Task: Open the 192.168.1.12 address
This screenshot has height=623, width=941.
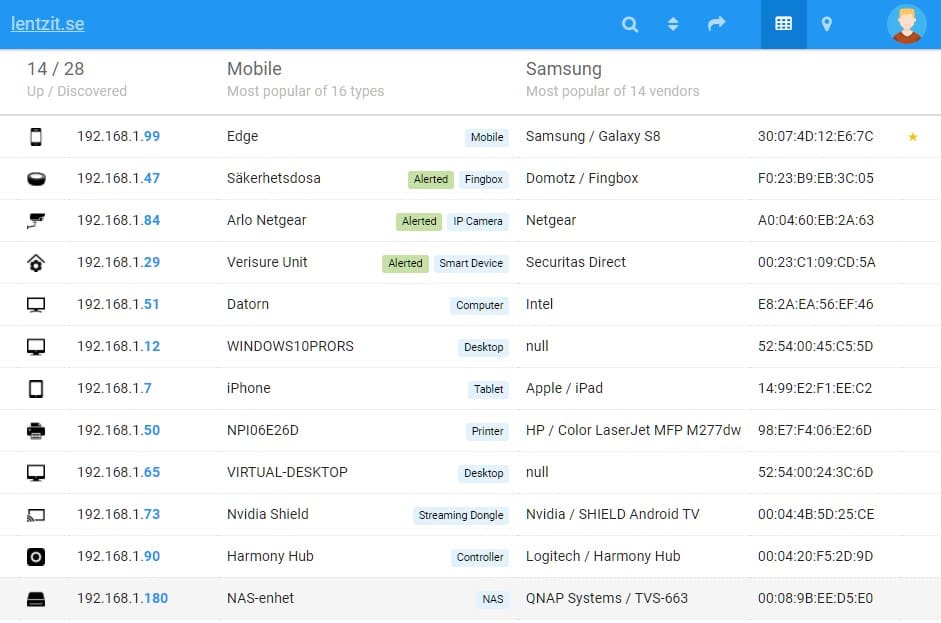Action: coord(118,346)
